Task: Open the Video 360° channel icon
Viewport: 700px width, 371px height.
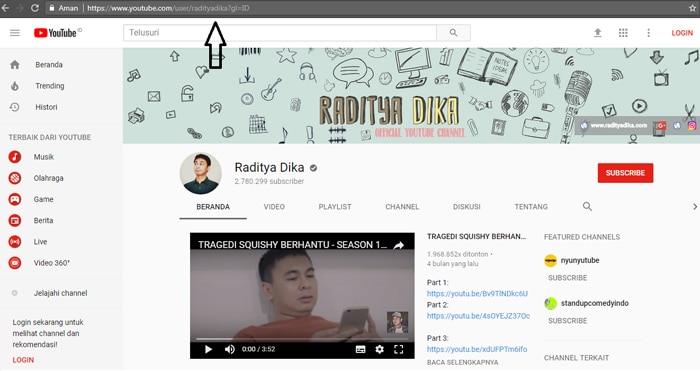Action: point(15,263)
